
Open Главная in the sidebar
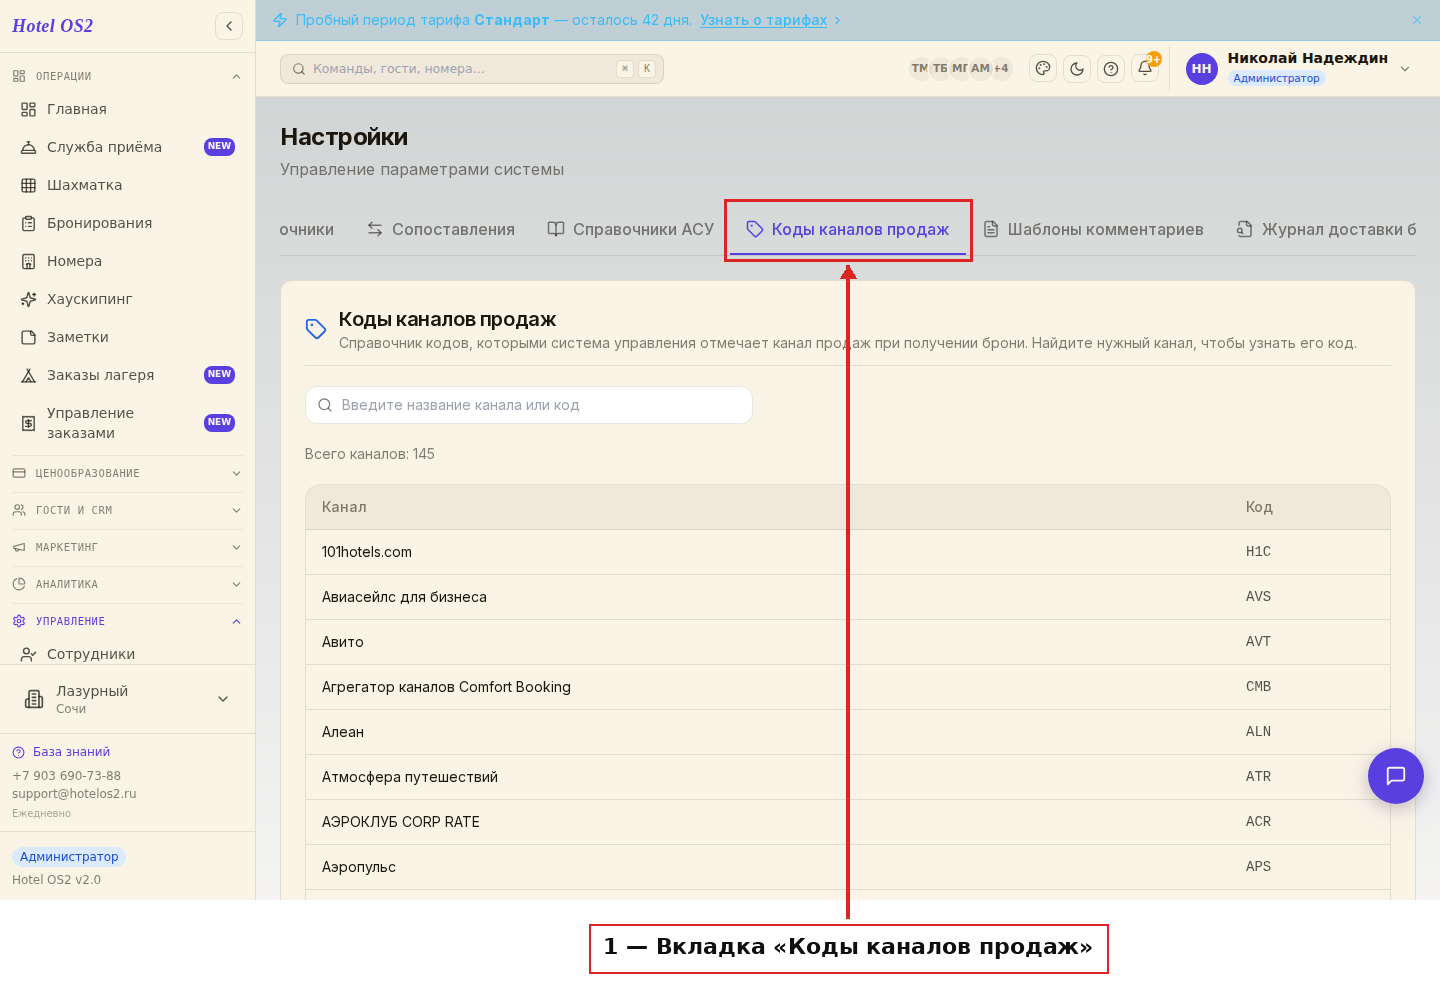click(127, 109)
